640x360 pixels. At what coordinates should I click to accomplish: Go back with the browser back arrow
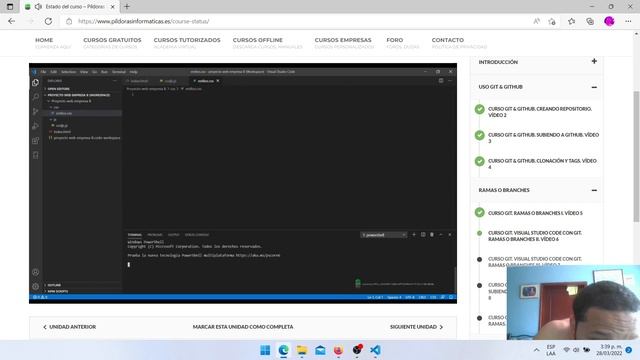(11, 21)
